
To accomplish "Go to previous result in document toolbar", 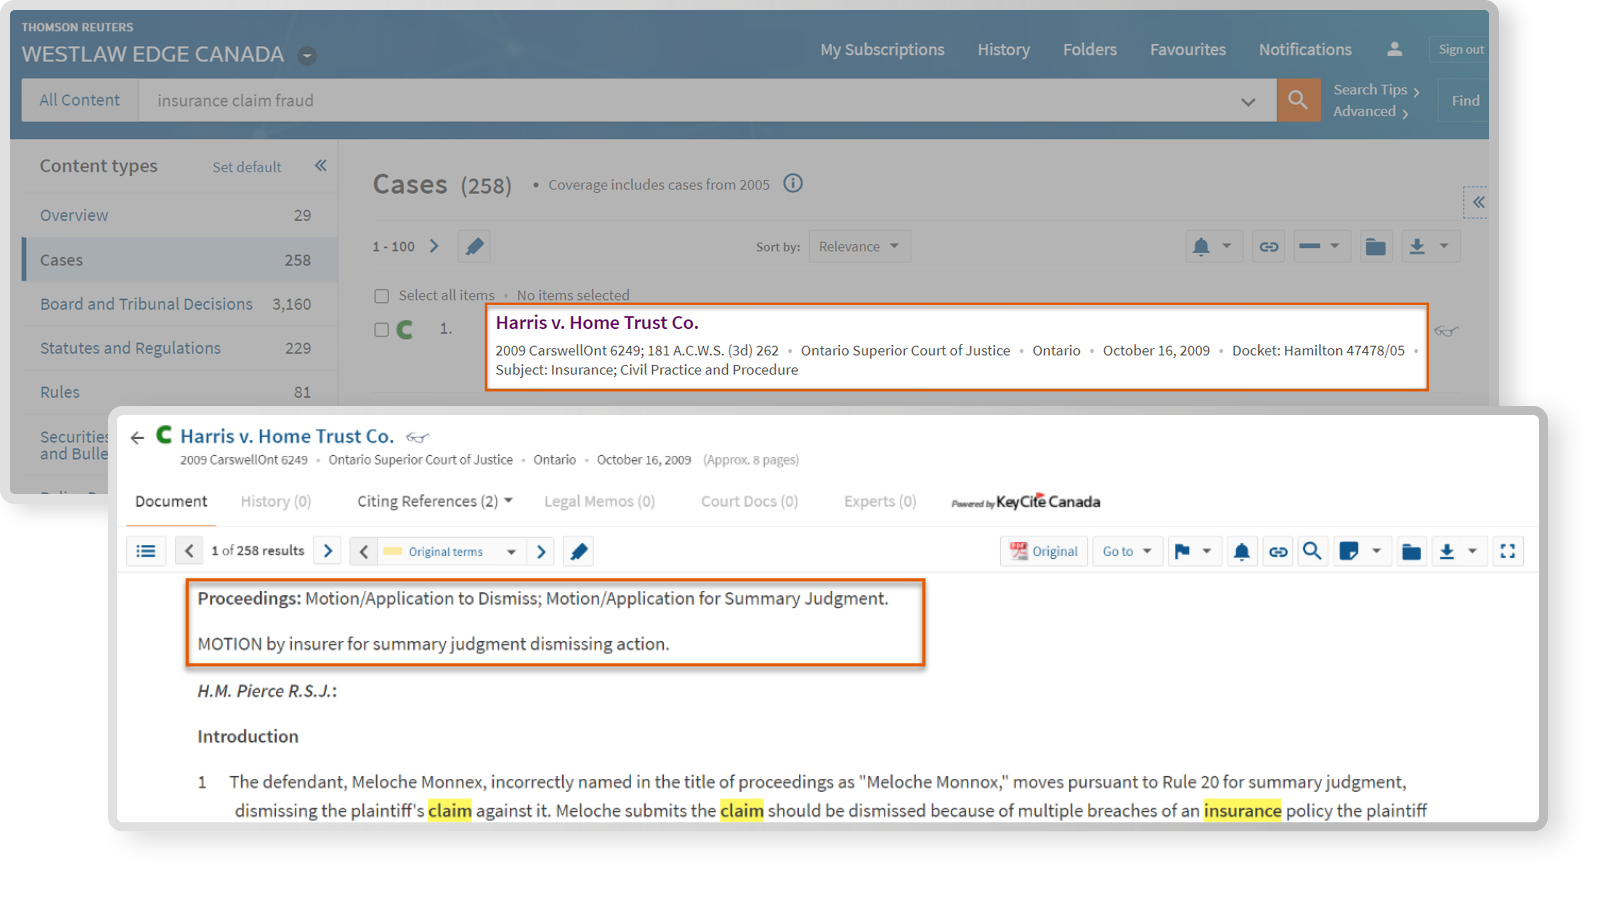I will coord(189,551).
